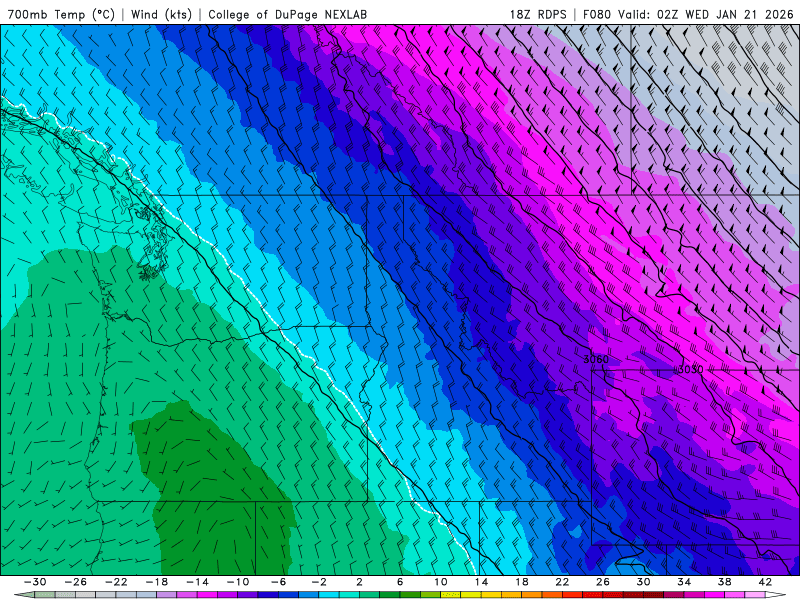Click the -30 colorbar scale value
This screenshot has height=600, width=800.
35,582
